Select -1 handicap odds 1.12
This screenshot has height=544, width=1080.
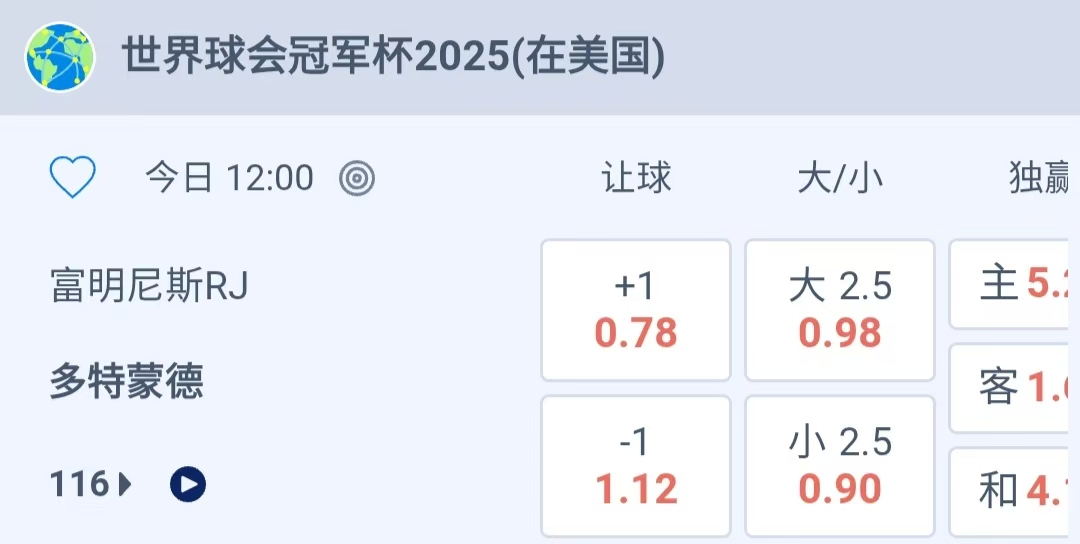tap(636, 466)
